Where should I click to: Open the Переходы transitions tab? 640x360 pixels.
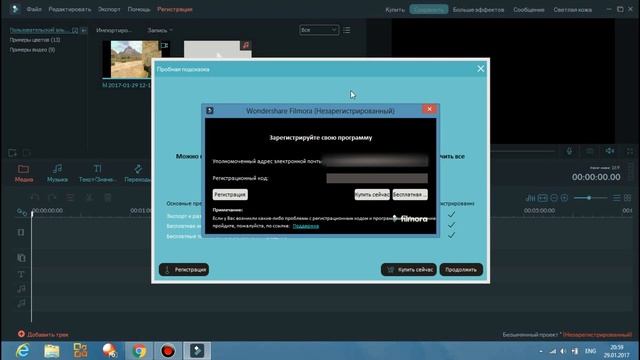point(138,173)
